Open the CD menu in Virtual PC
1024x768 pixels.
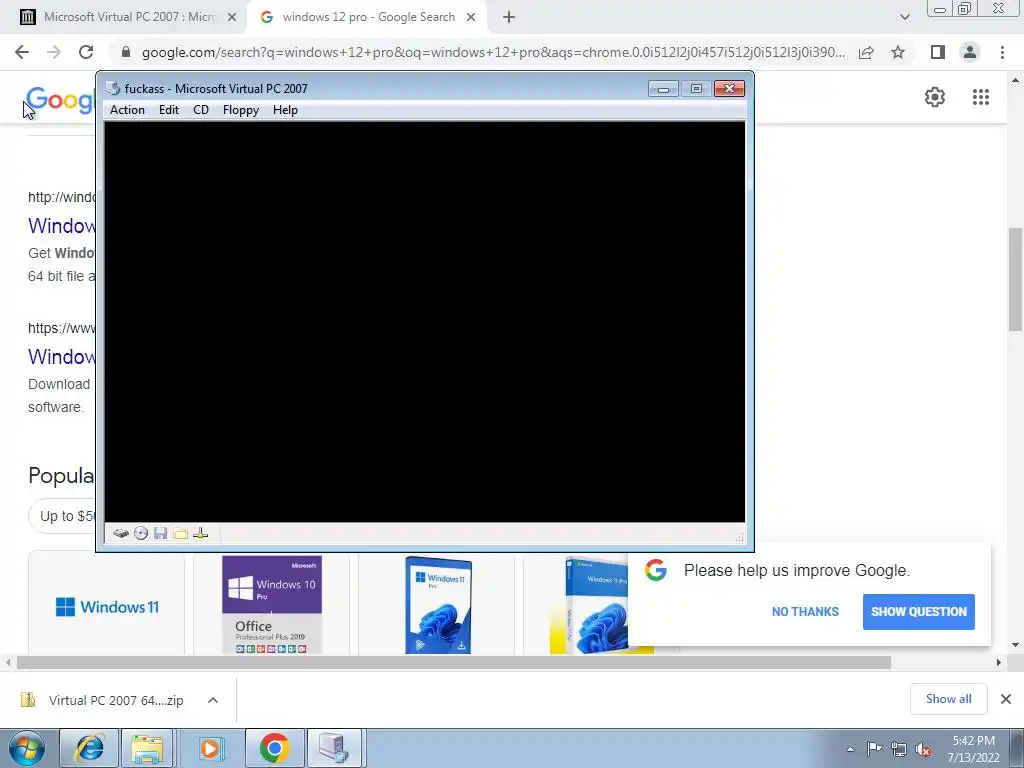coord(200,110)
